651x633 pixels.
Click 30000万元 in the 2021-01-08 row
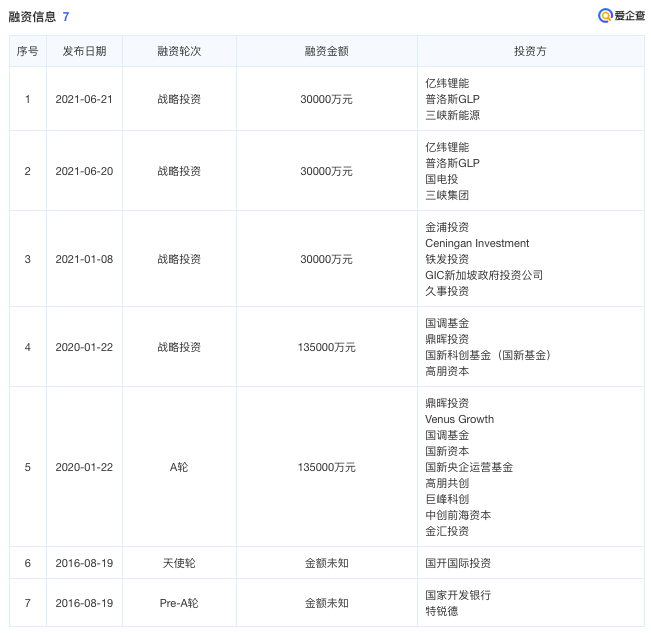[x=326, y=259]
